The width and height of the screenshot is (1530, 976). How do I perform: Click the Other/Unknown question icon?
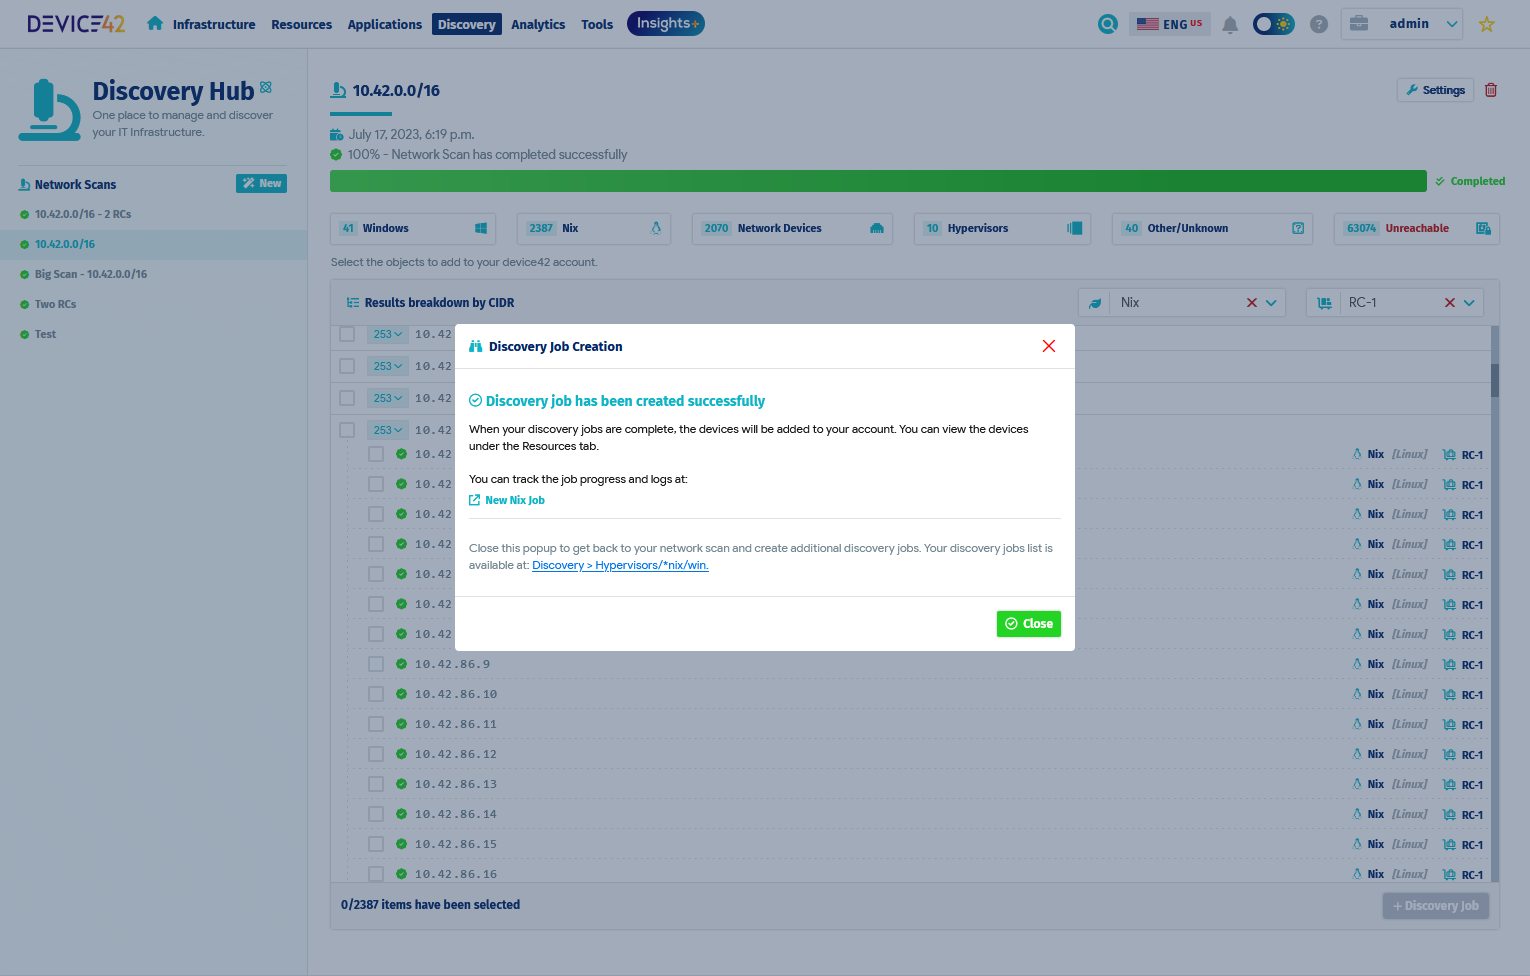[x=1298, y=228]
